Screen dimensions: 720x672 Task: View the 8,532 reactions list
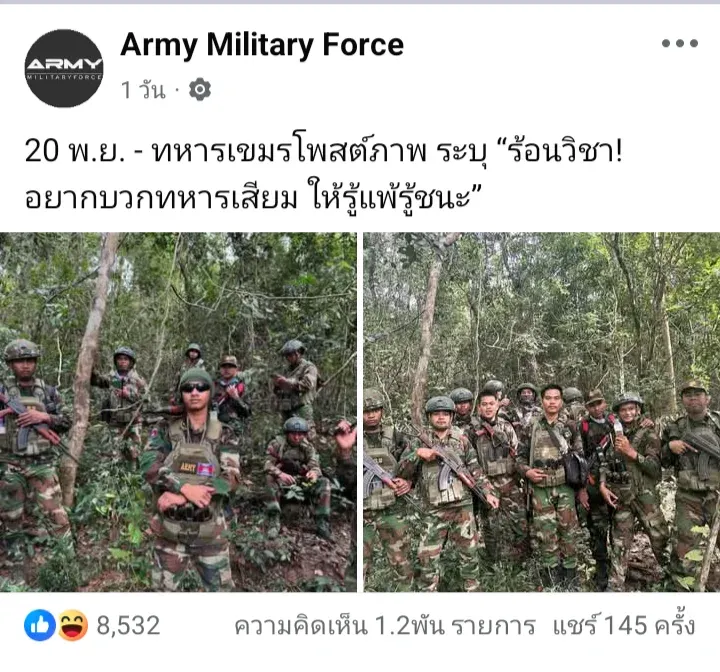92,625
